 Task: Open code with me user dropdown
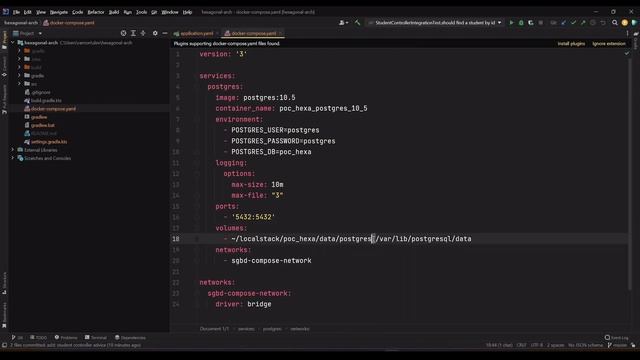click(x=343, y=23)
